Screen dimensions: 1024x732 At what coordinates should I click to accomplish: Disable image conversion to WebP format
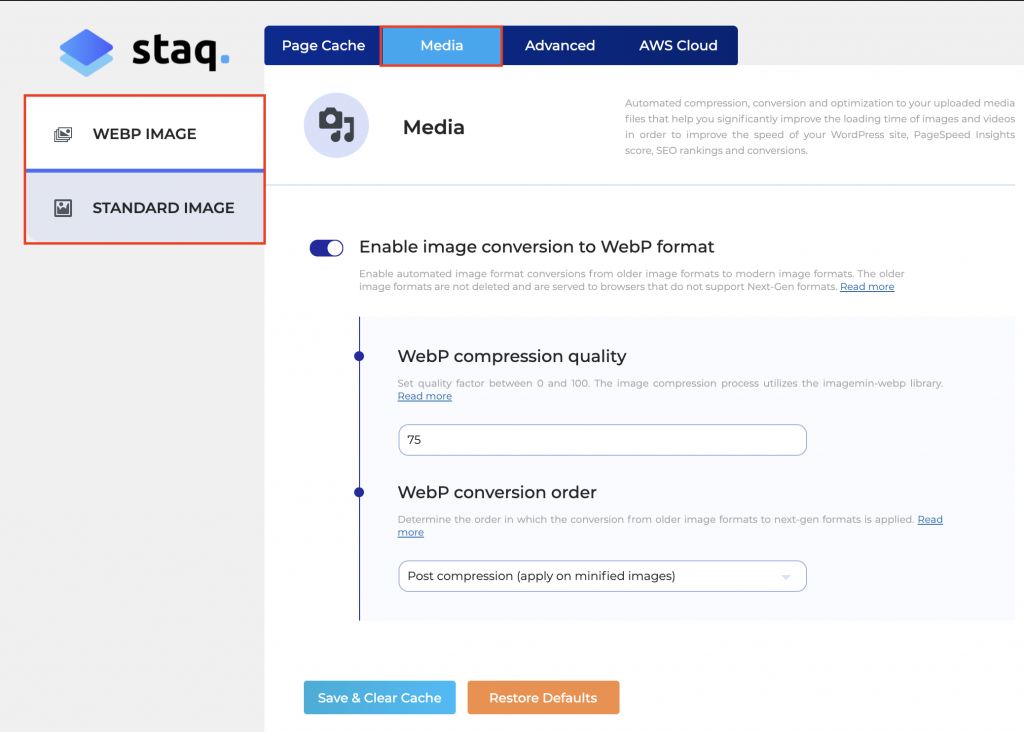[326, 247]
